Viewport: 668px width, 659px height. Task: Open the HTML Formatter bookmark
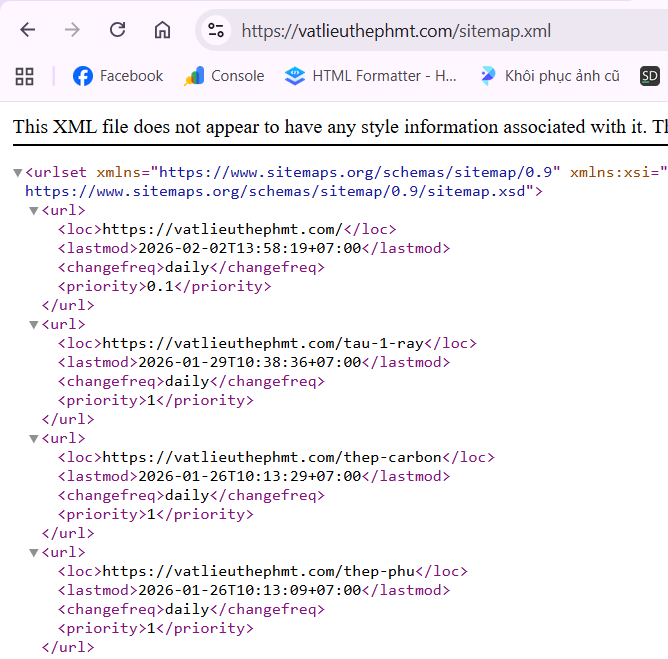(x=371, y=76)
